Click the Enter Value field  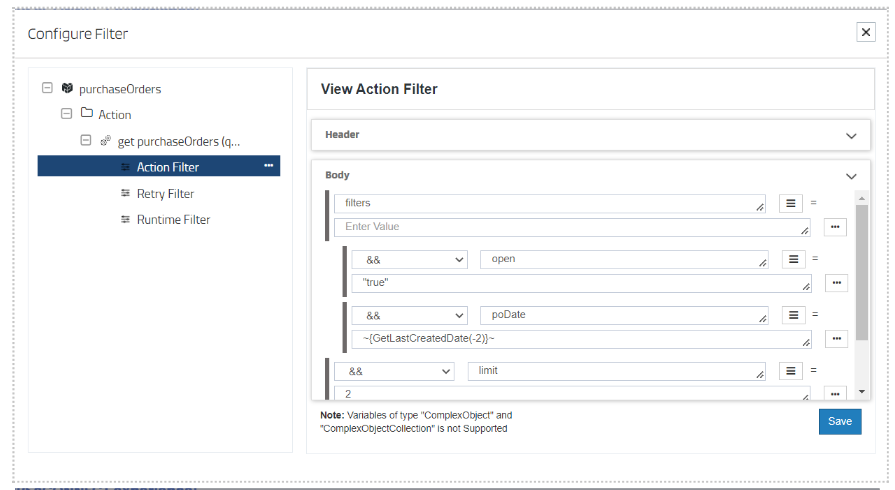click(572, 227)
